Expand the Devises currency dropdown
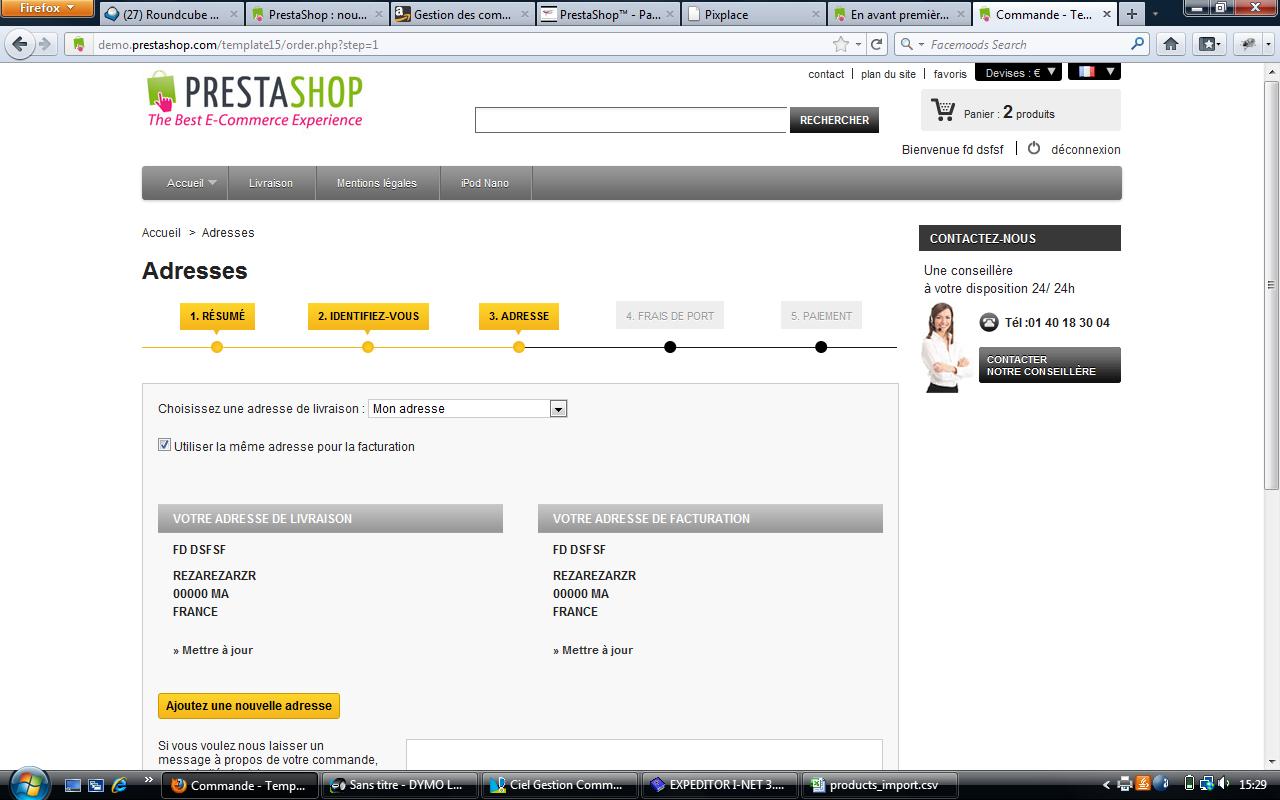The height and width of the screenshot is (800, 1280). [x=1019, y=72]
